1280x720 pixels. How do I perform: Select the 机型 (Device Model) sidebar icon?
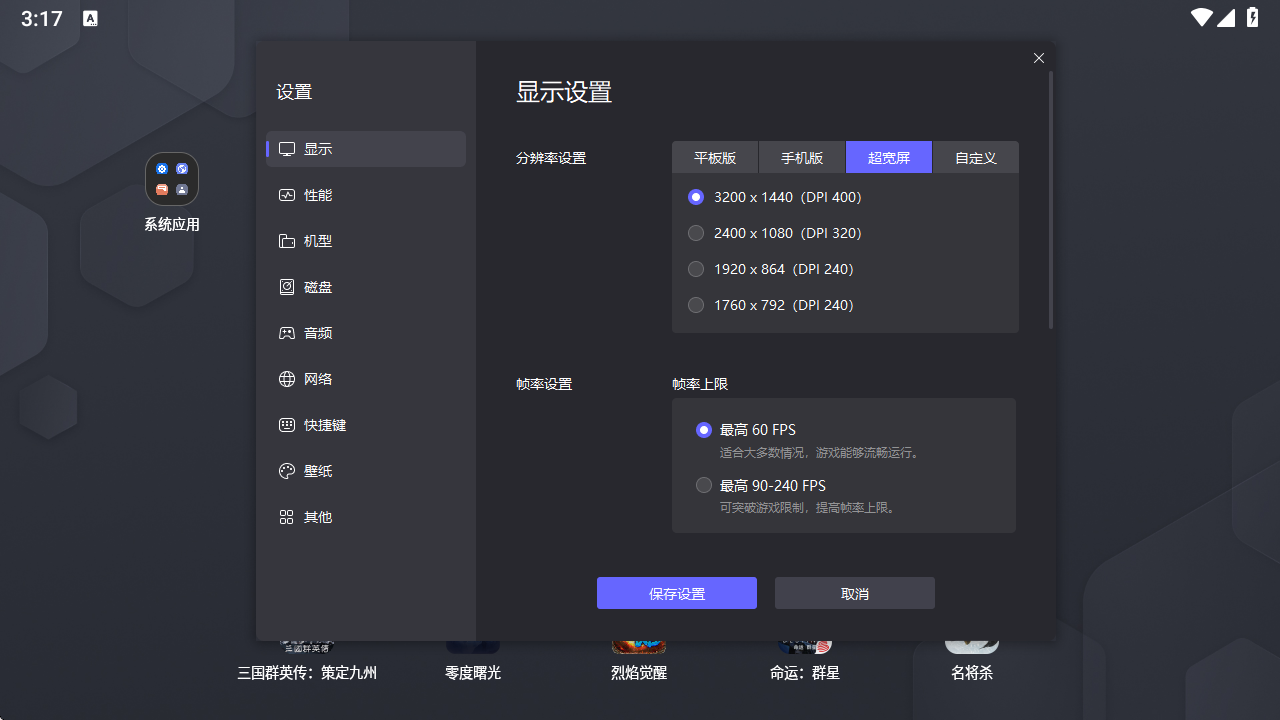tap(316, 241)
